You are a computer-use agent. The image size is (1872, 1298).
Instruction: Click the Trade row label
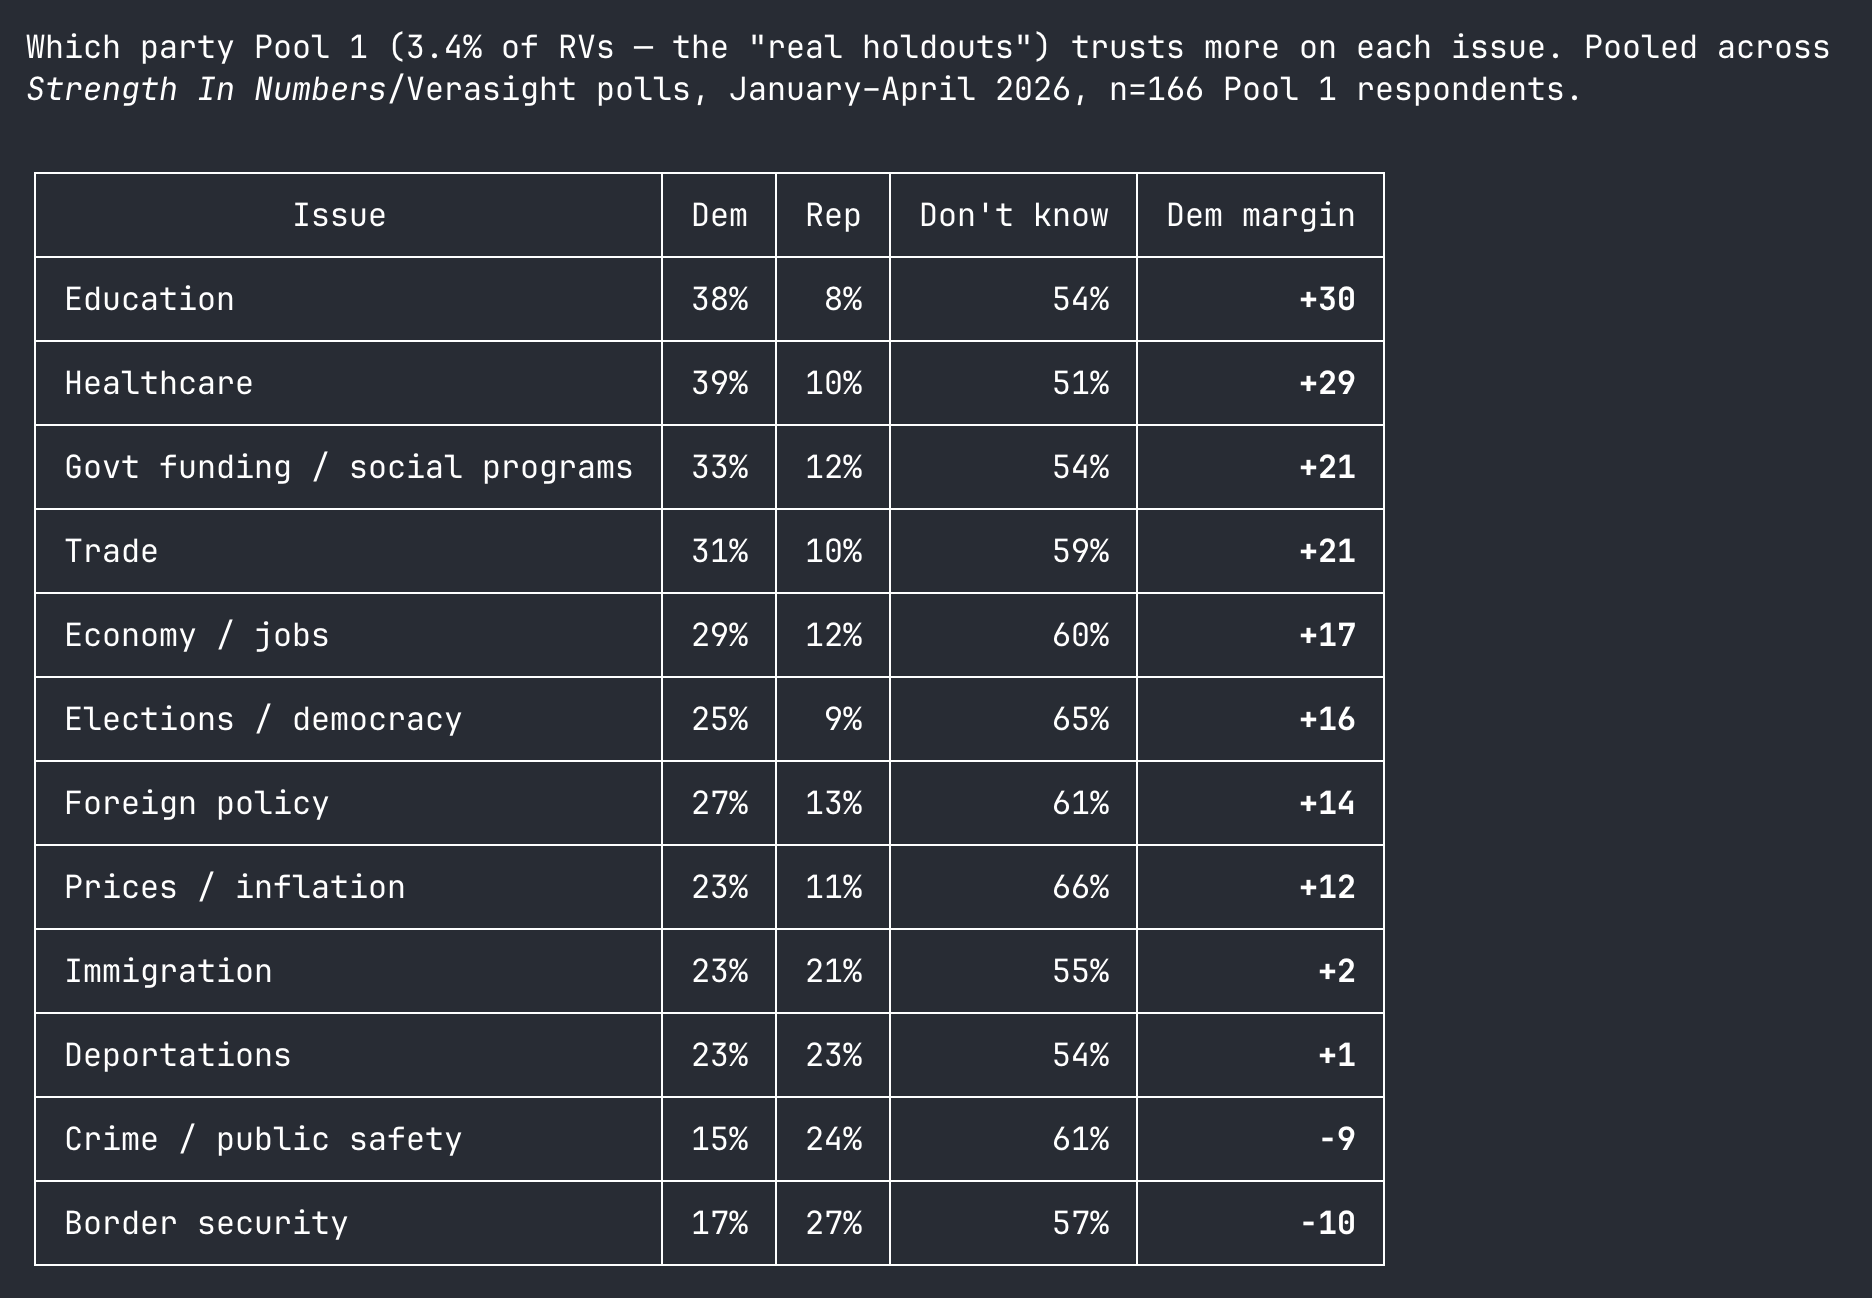(x=111, y=551)
